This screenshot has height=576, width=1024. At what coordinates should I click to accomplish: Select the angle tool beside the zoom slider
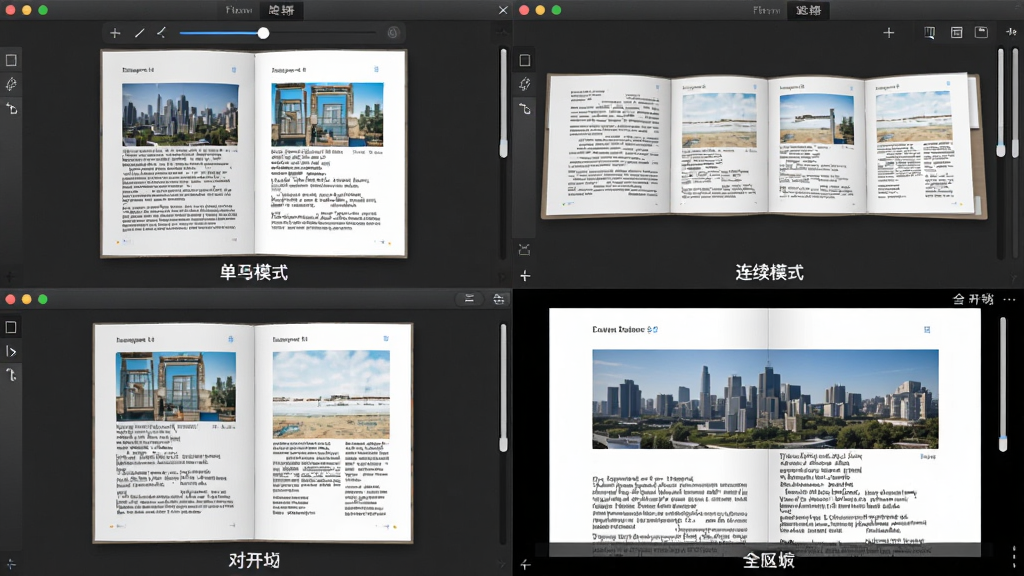tap(161, 33)
